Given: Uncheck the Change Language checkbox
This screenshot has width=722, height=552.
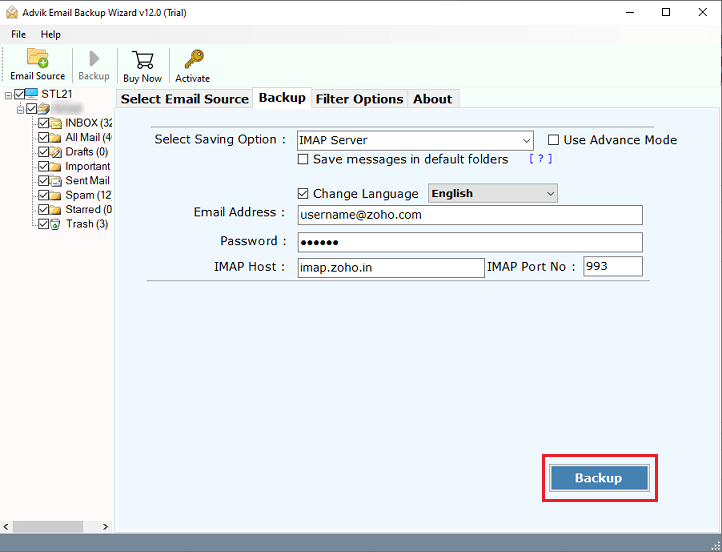Looking at the screenshot, I should click(303, 193).
